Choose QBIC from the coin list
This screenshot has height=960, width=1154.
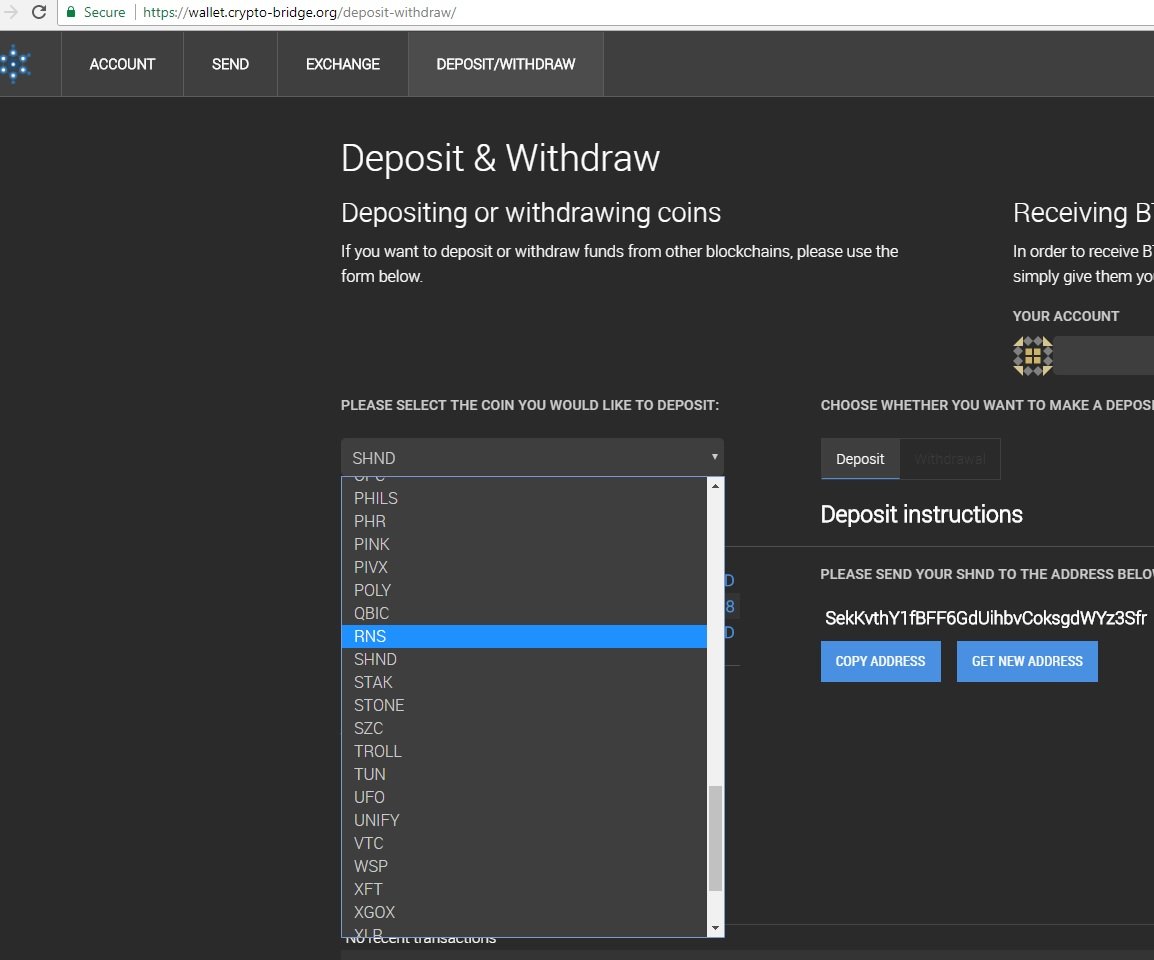[524, 613]
